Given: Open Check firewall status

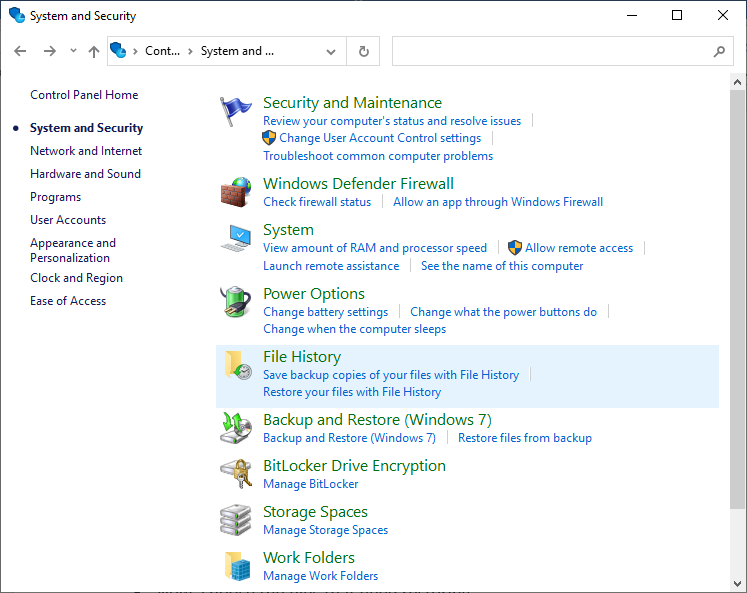Looking at the screenshot, I should coord(317,202).
